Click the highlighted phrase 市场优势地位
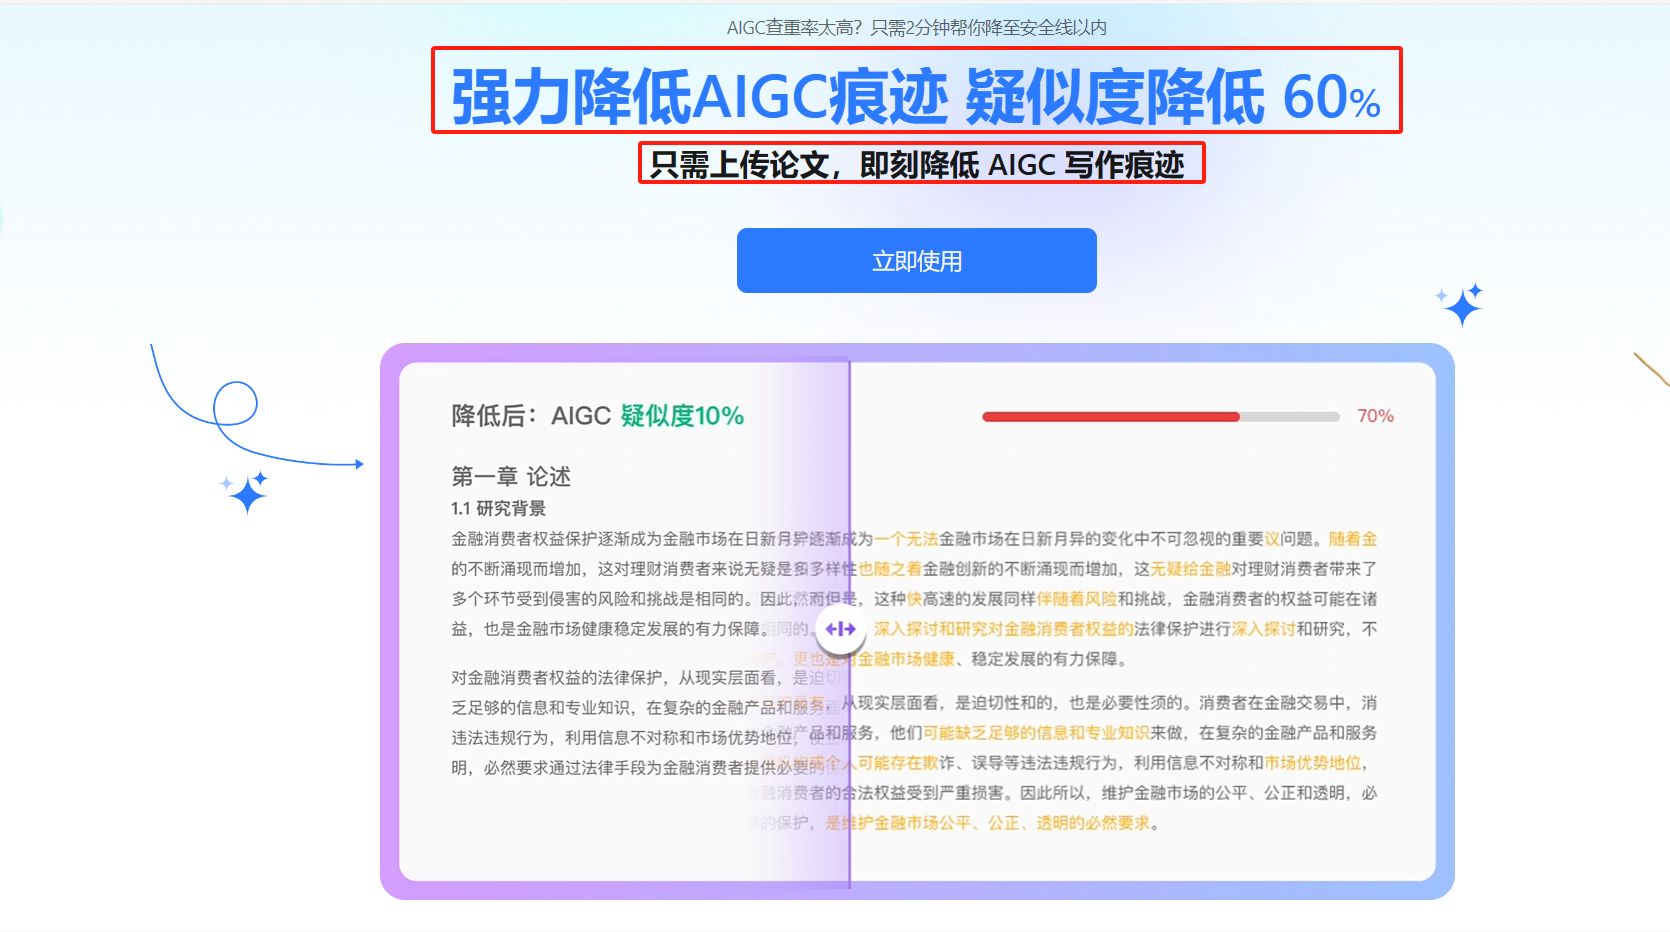Viewport: 1670px width, 932px height. point(1313,763)
